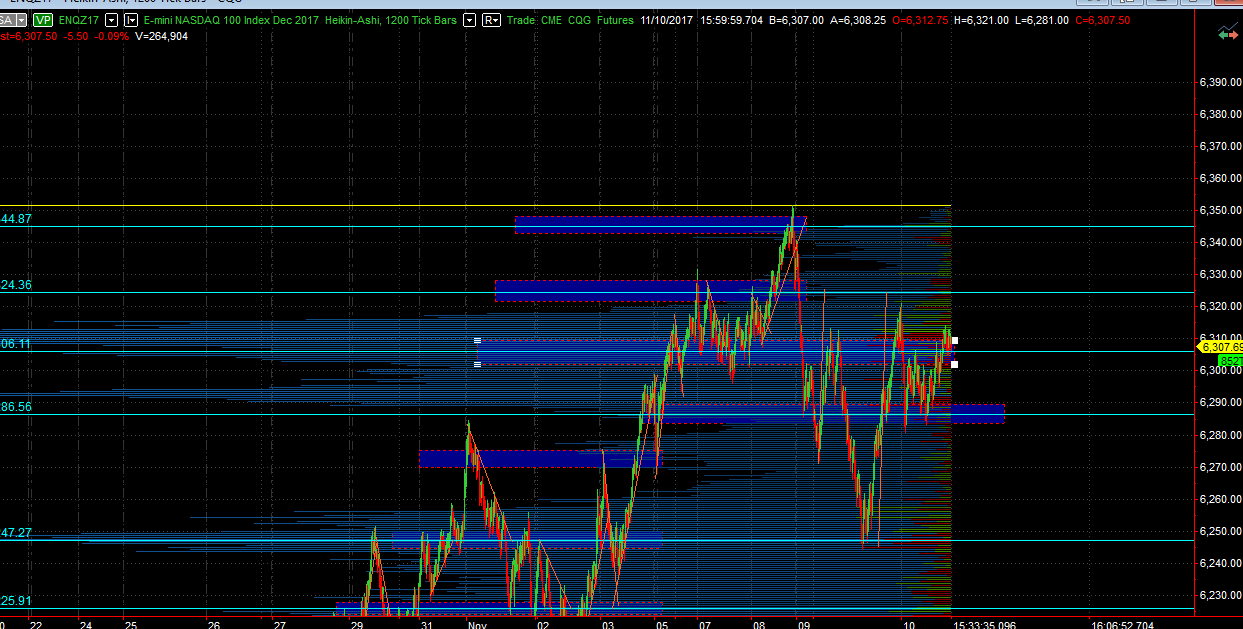1243x629 pixels.
Task: Click the Trade label in header
Action: click(x=521, y=20)
